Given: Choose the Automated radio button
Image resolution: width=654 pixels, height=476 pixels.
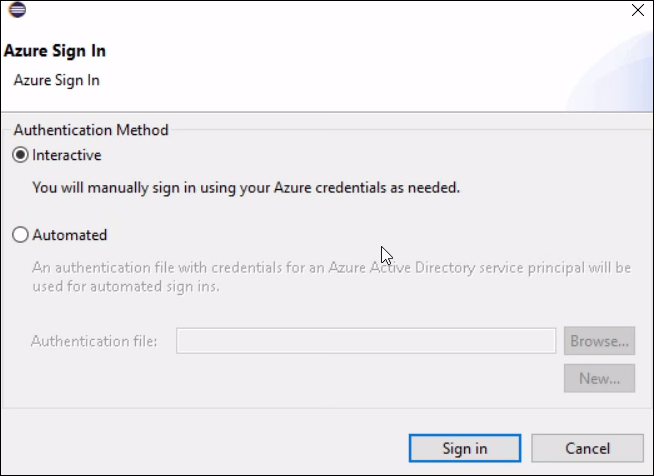Looking at the screenshot, I should coord(20,236).
